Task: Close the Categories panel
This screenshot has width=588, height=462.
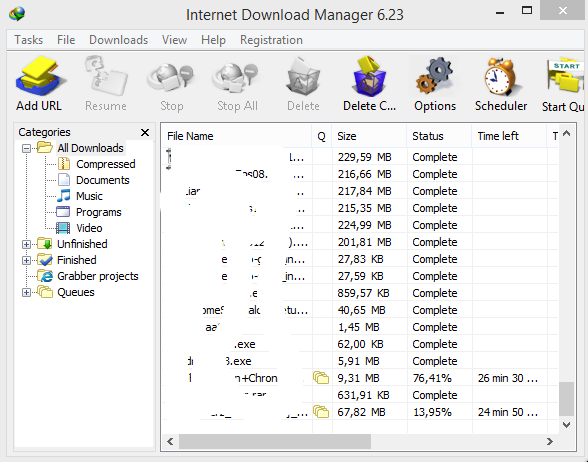Action: tap(145, 132)
